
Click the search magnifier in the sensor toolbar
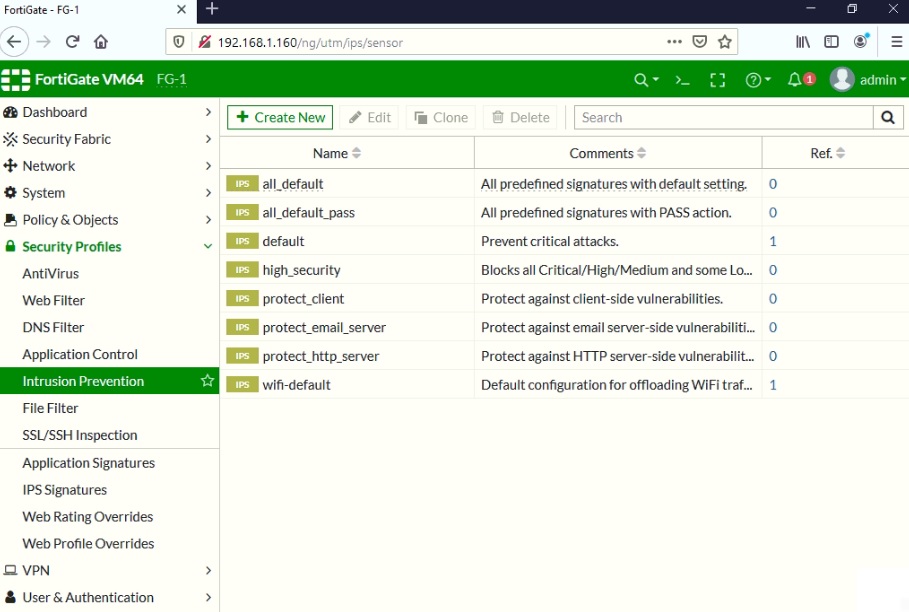pyautogui.click(x=886, y=117)
